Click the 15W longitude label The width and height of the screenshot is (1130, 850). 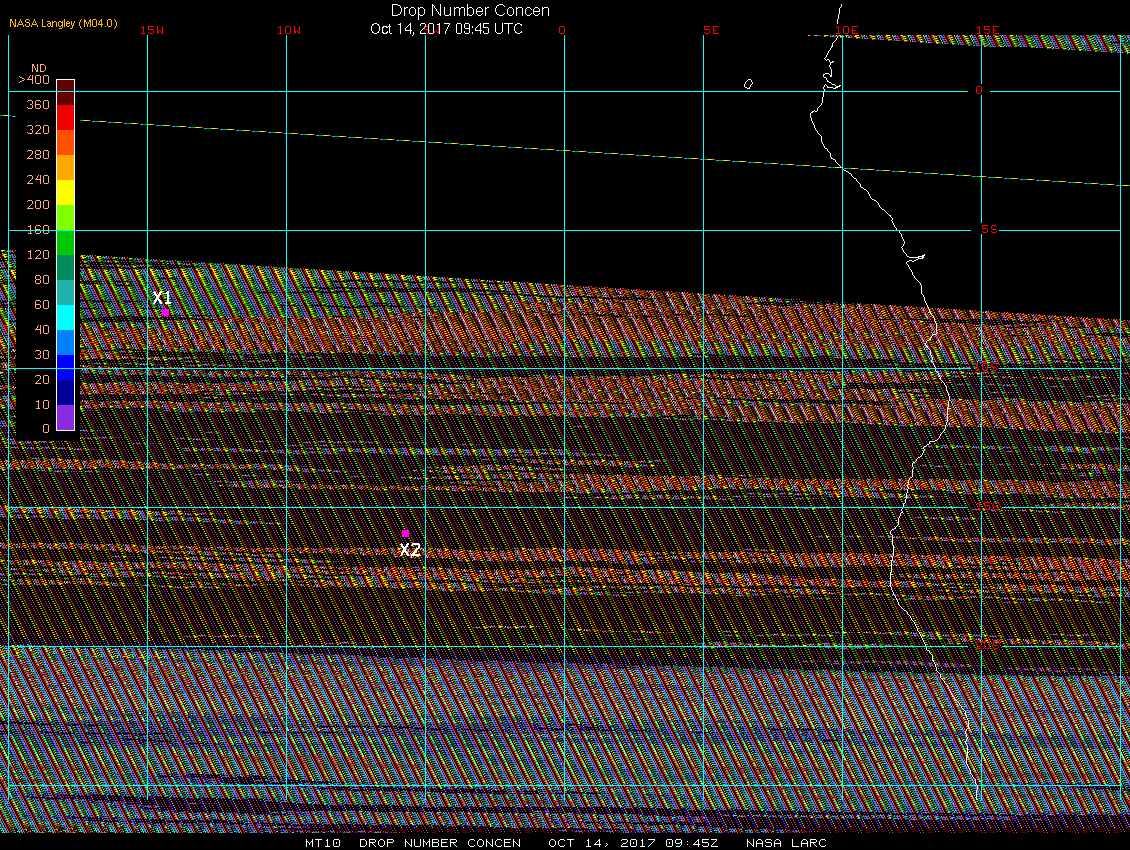tap(152, 30)
